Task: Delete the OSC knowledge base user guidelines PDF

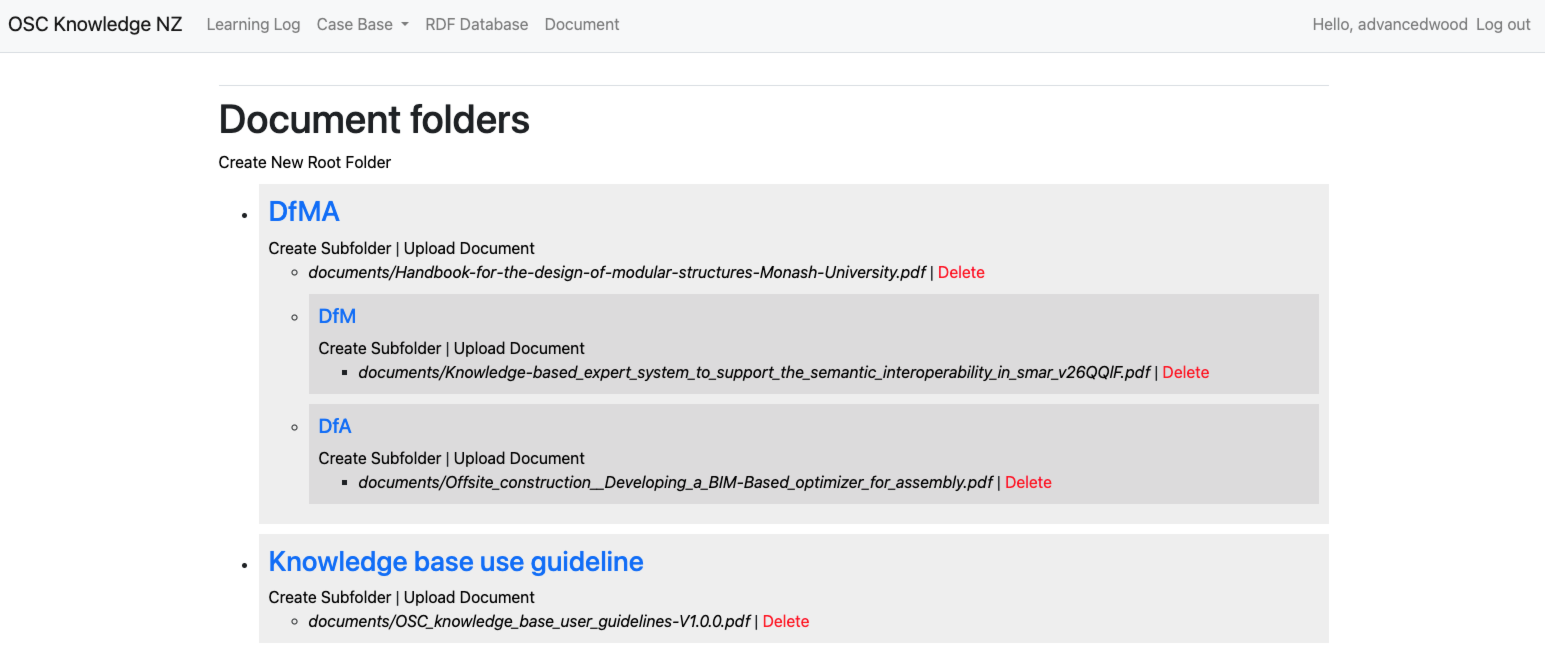Action: (786, 620)
